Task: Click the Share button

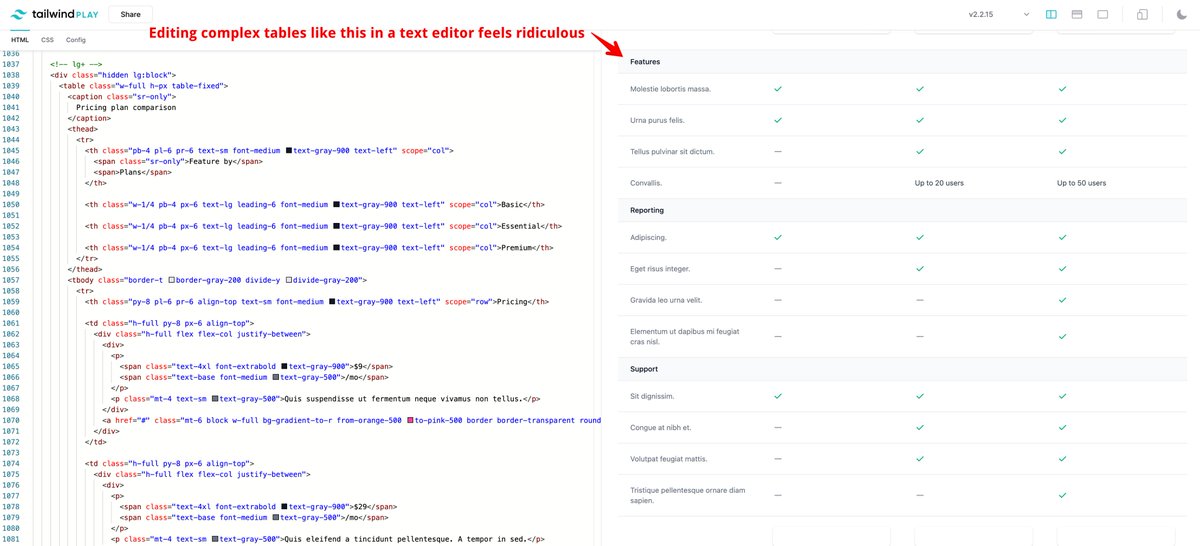Action: (130, 15)
